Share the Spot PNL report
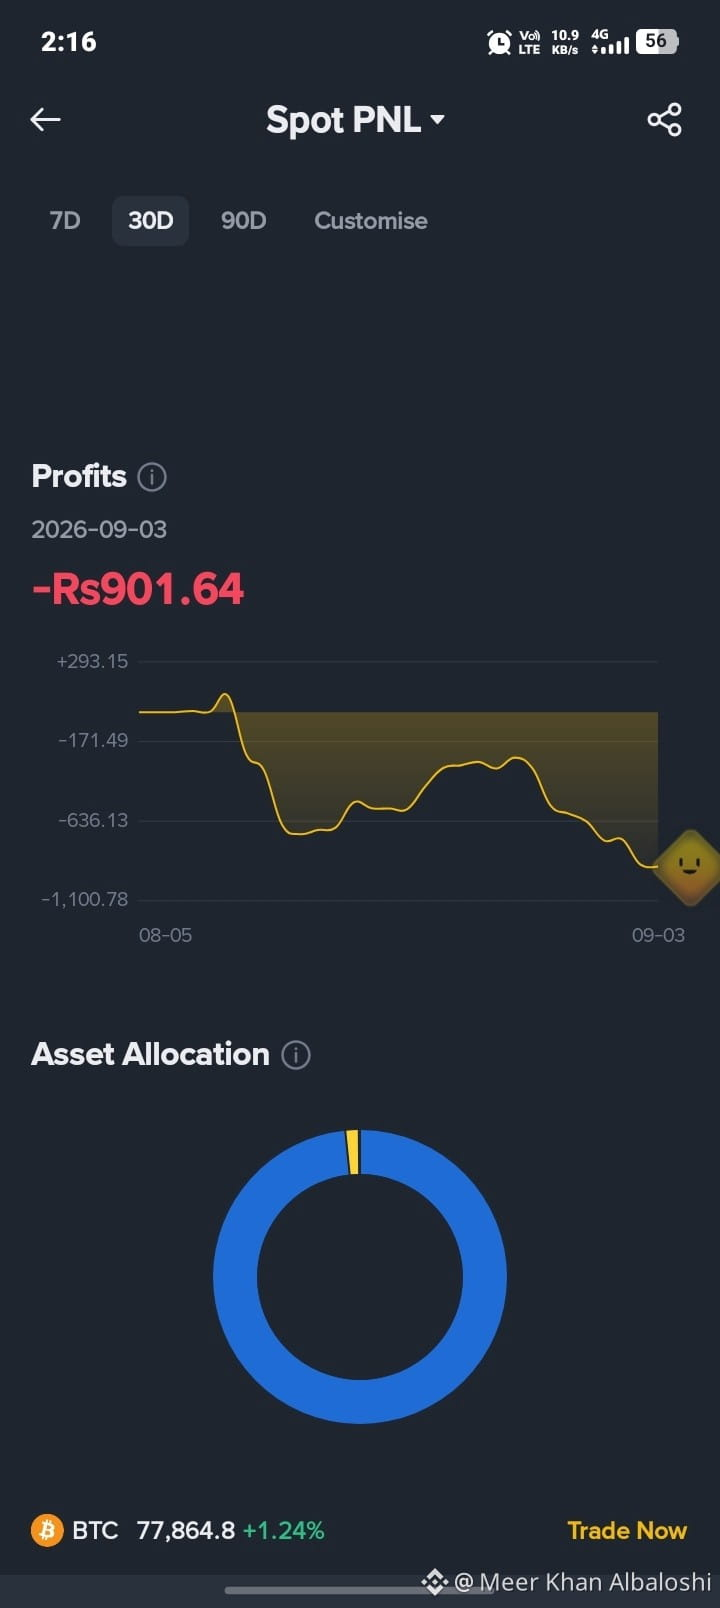 pos(664,120)
